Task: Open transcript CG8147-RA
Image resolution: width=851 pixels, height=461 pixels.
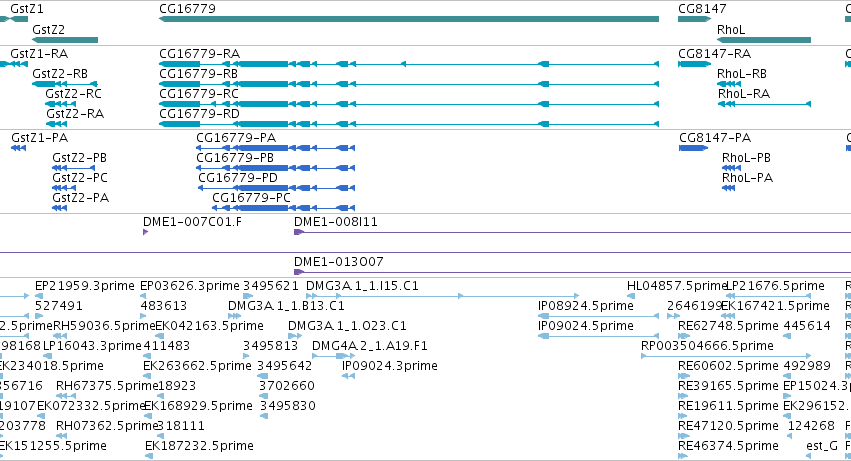Action: coord(714,54)
